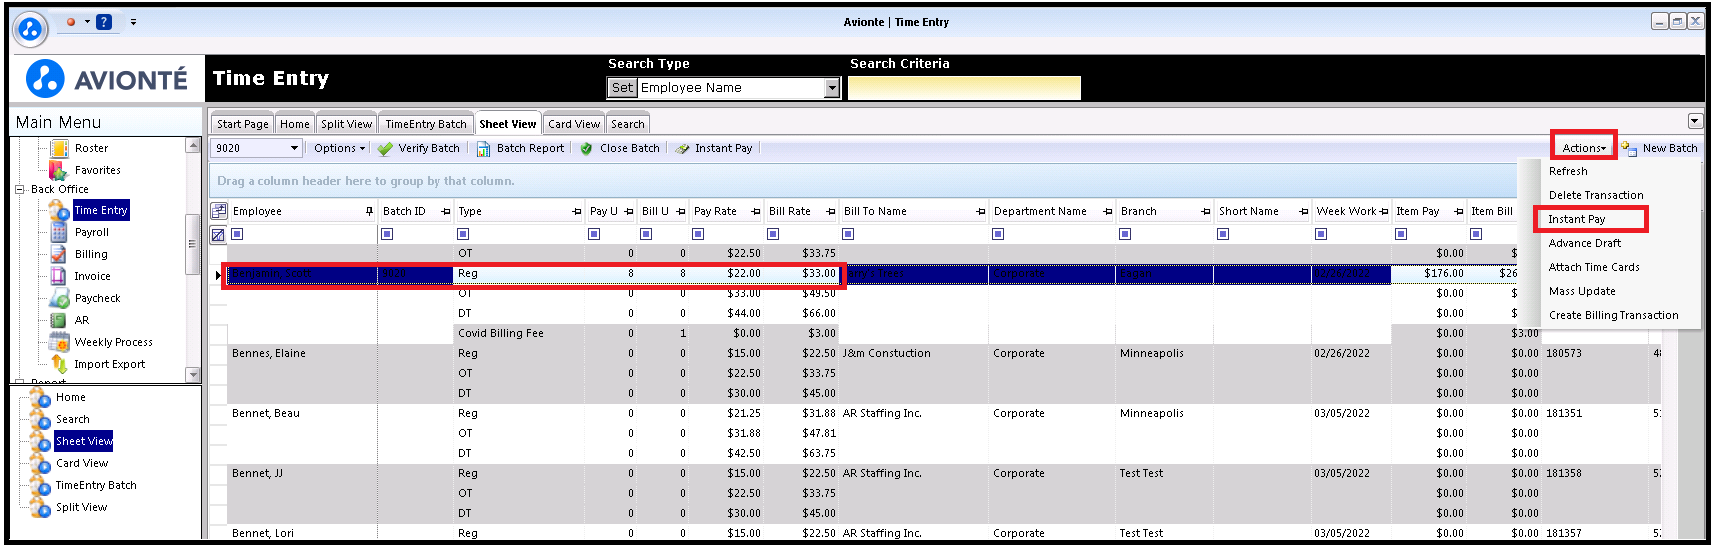1716x549 pixels.
Task: Select the Bennes, Elaine employee cell
Action: tap(302, 353)
